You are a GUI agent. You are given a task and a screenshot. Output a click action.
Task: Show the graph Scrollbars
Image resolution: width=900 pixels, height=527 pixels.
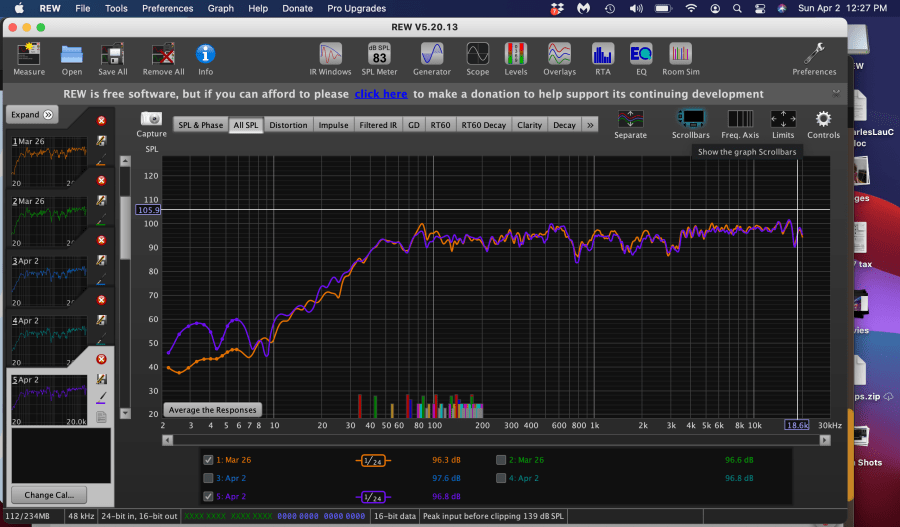coord(690,124)
